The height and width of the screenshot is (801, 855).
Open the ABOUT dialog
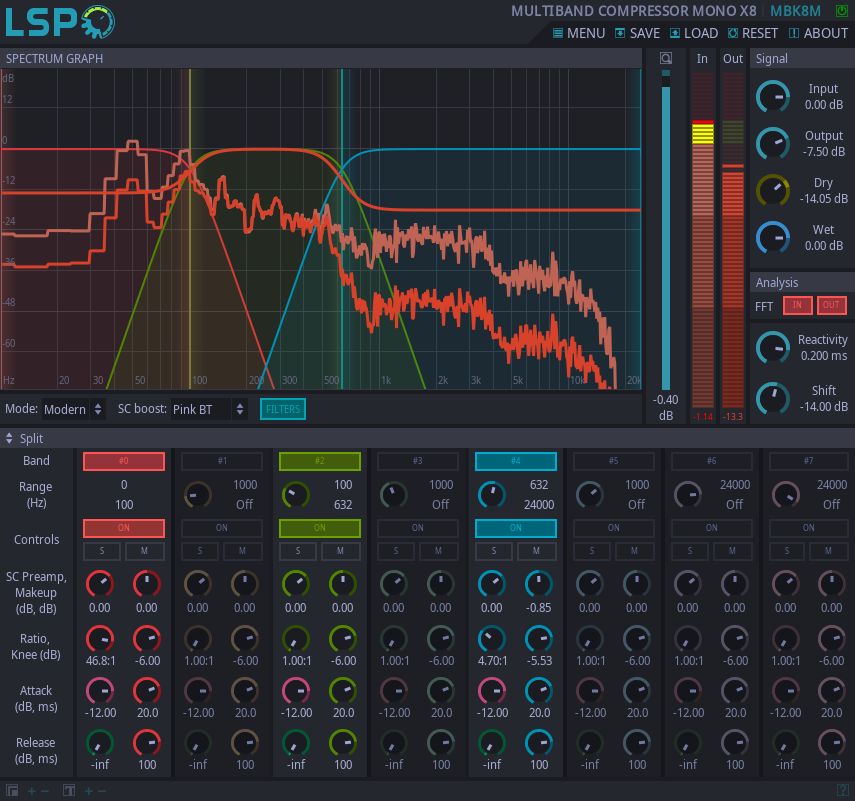(x=818, y=33)
